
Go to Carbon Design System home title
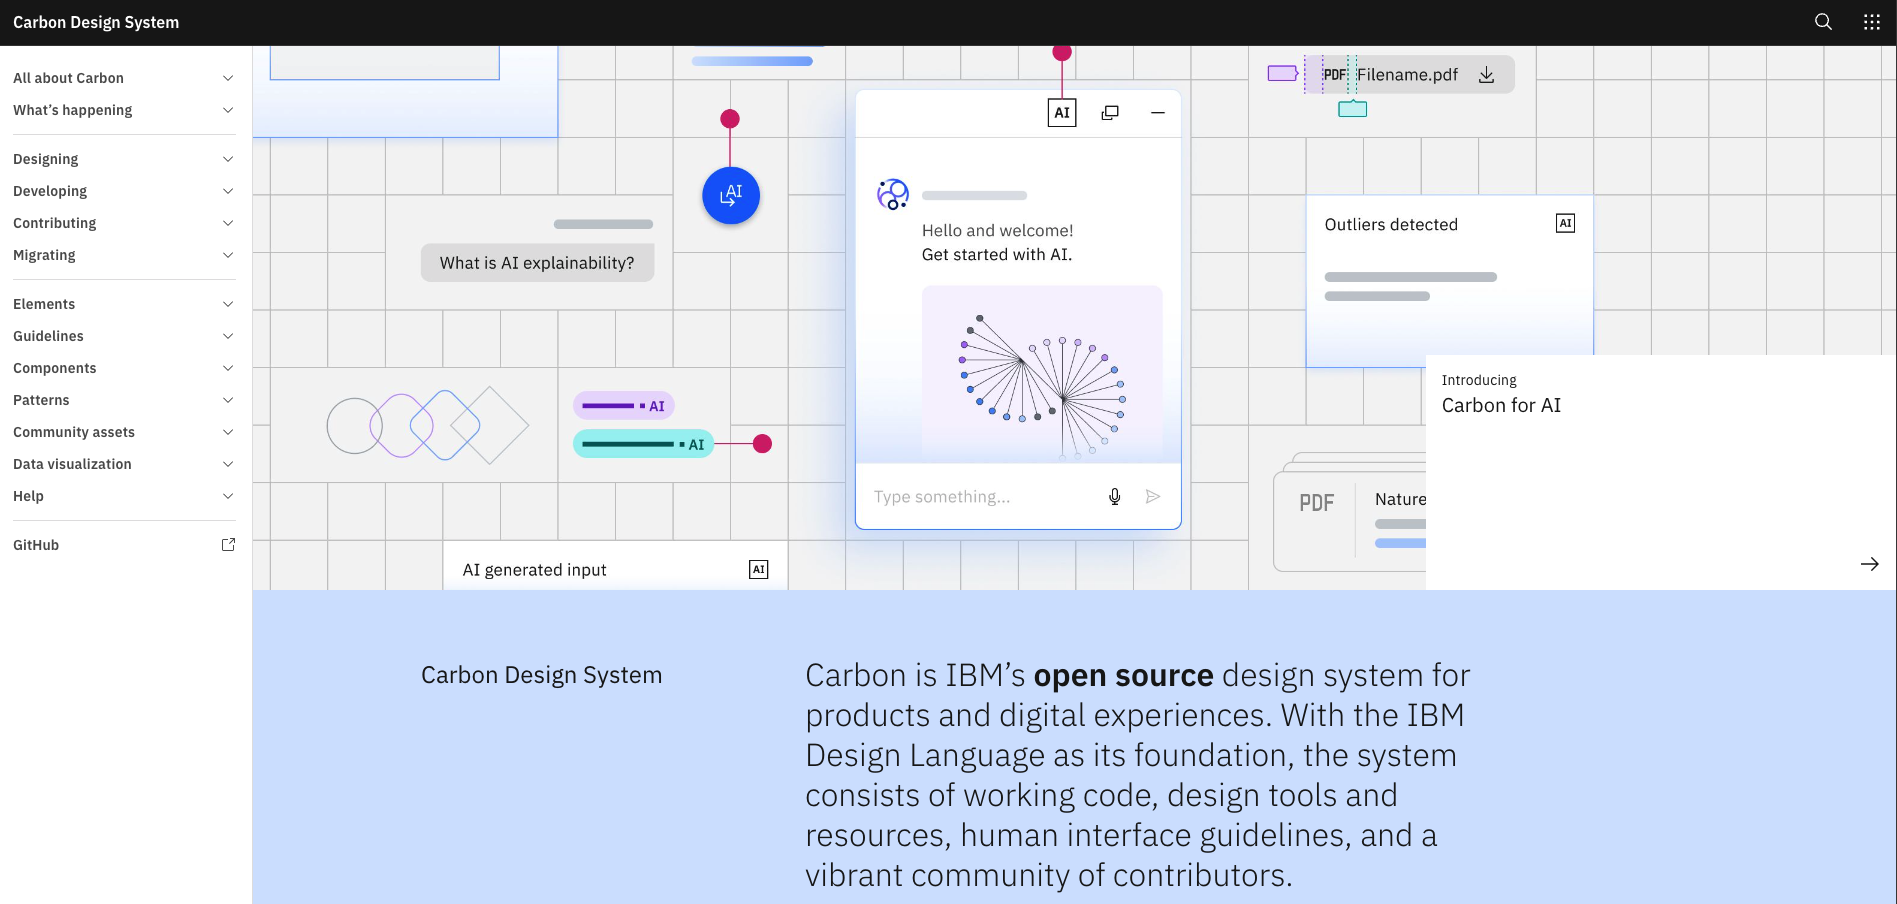96,22
